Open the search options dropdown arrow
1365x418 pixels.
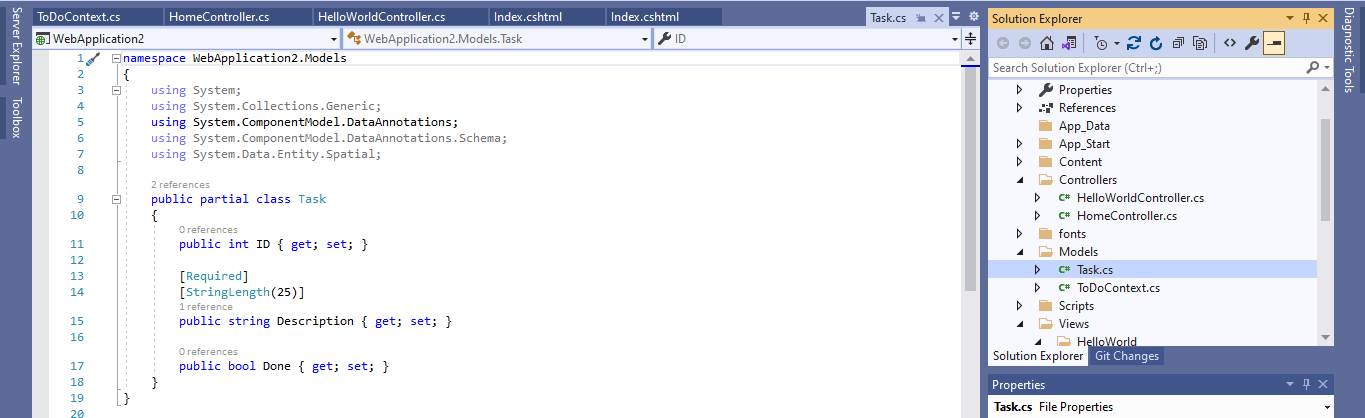pos(1326,67)
